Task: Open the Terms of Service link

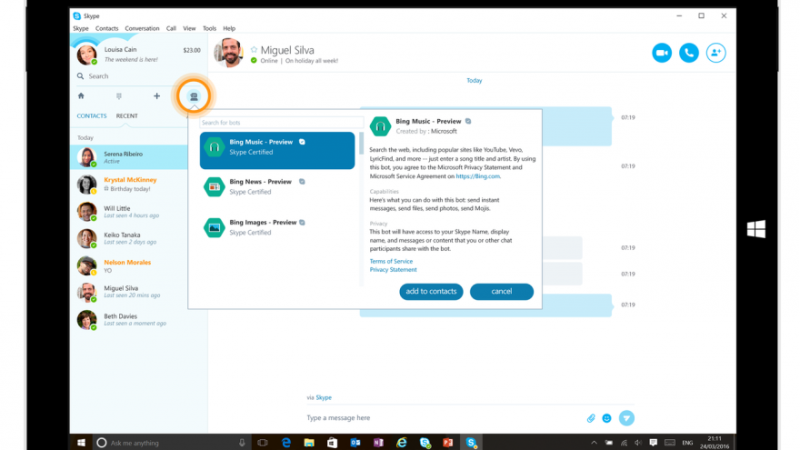Action: [x=390, y=261]
